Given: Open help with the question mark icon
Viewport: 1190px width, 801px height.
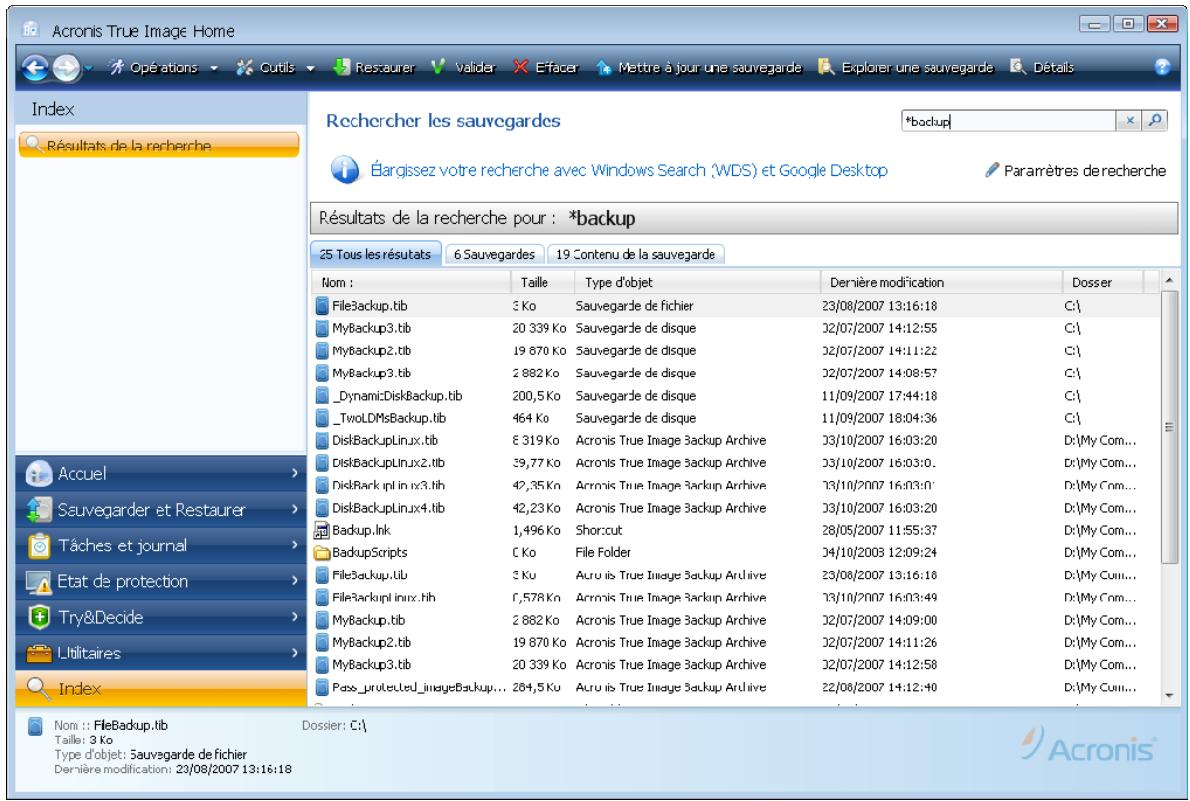Looking at the screenshot, I should pos(1162,67).
